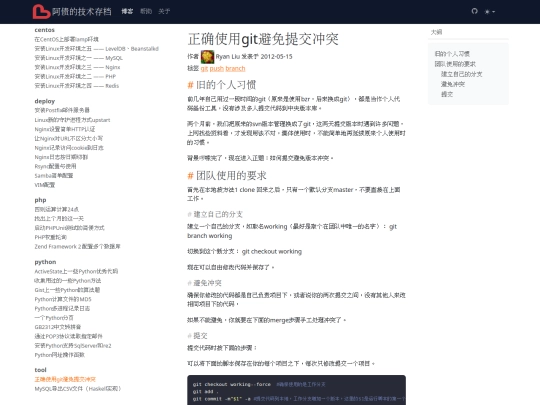Open the Python网址操作函数 article
The height and width of the screenshot is (405, 540).
tap(59, 355)
